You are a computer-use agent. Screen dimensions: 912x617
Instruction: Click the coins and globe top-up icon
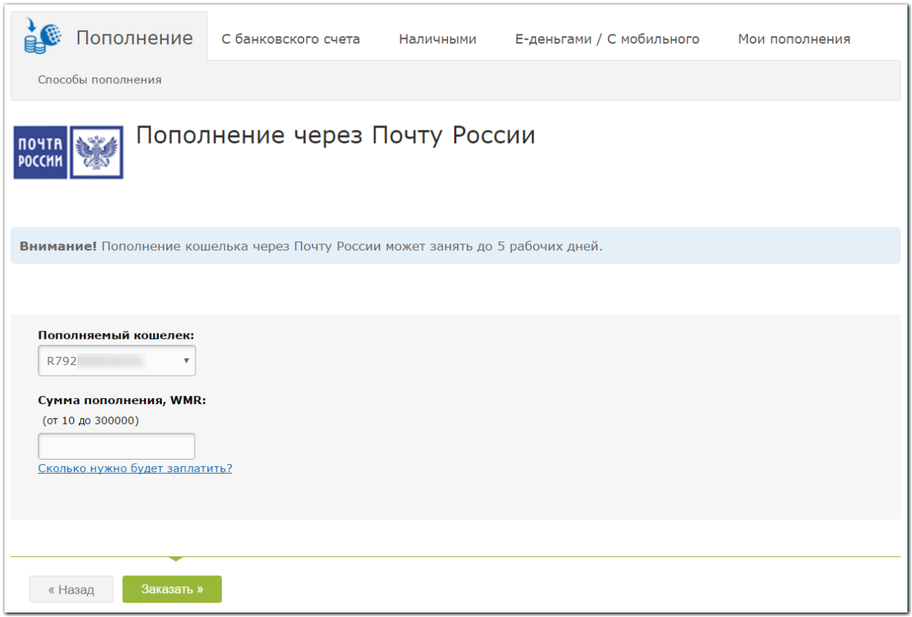coord(42,36)
